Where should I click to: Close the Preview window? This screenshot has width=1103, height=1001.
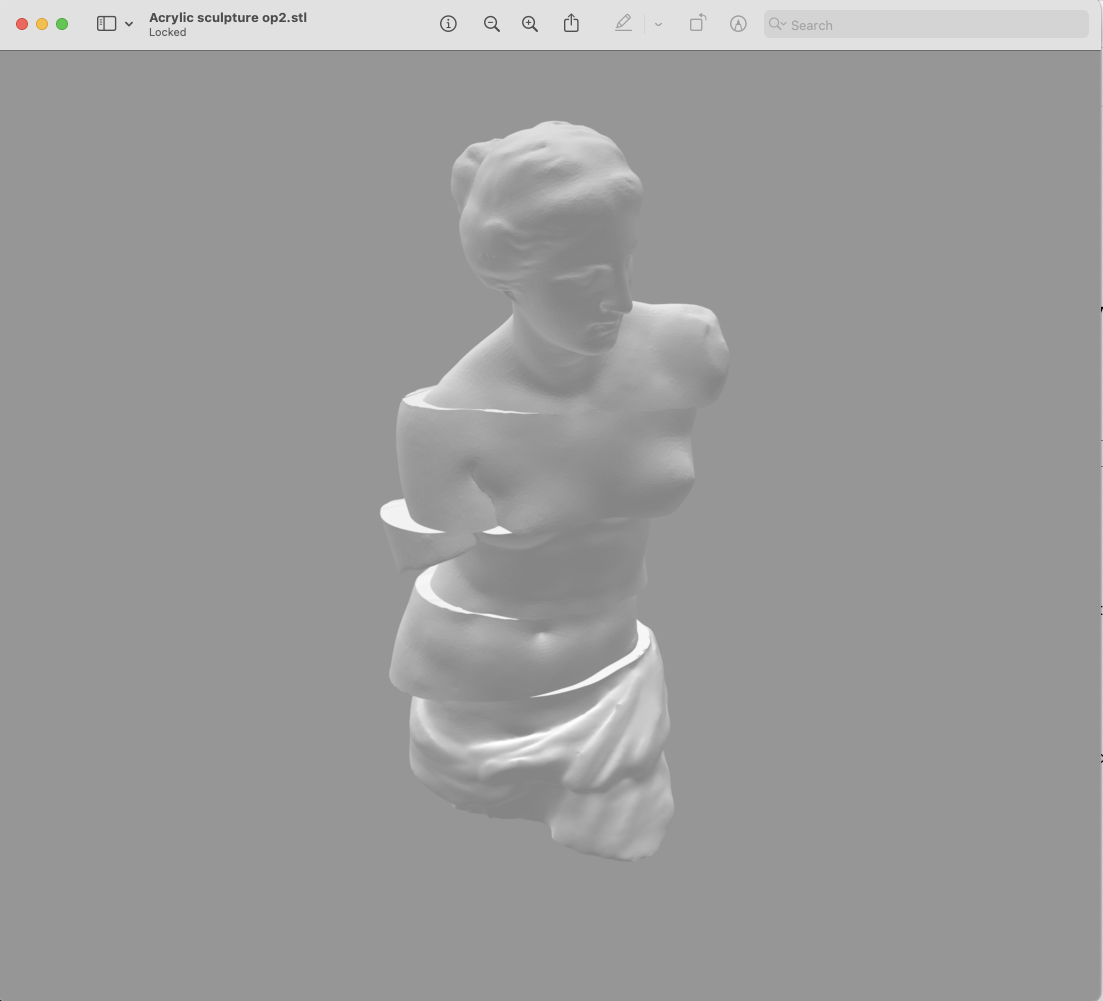pos(22,24)
